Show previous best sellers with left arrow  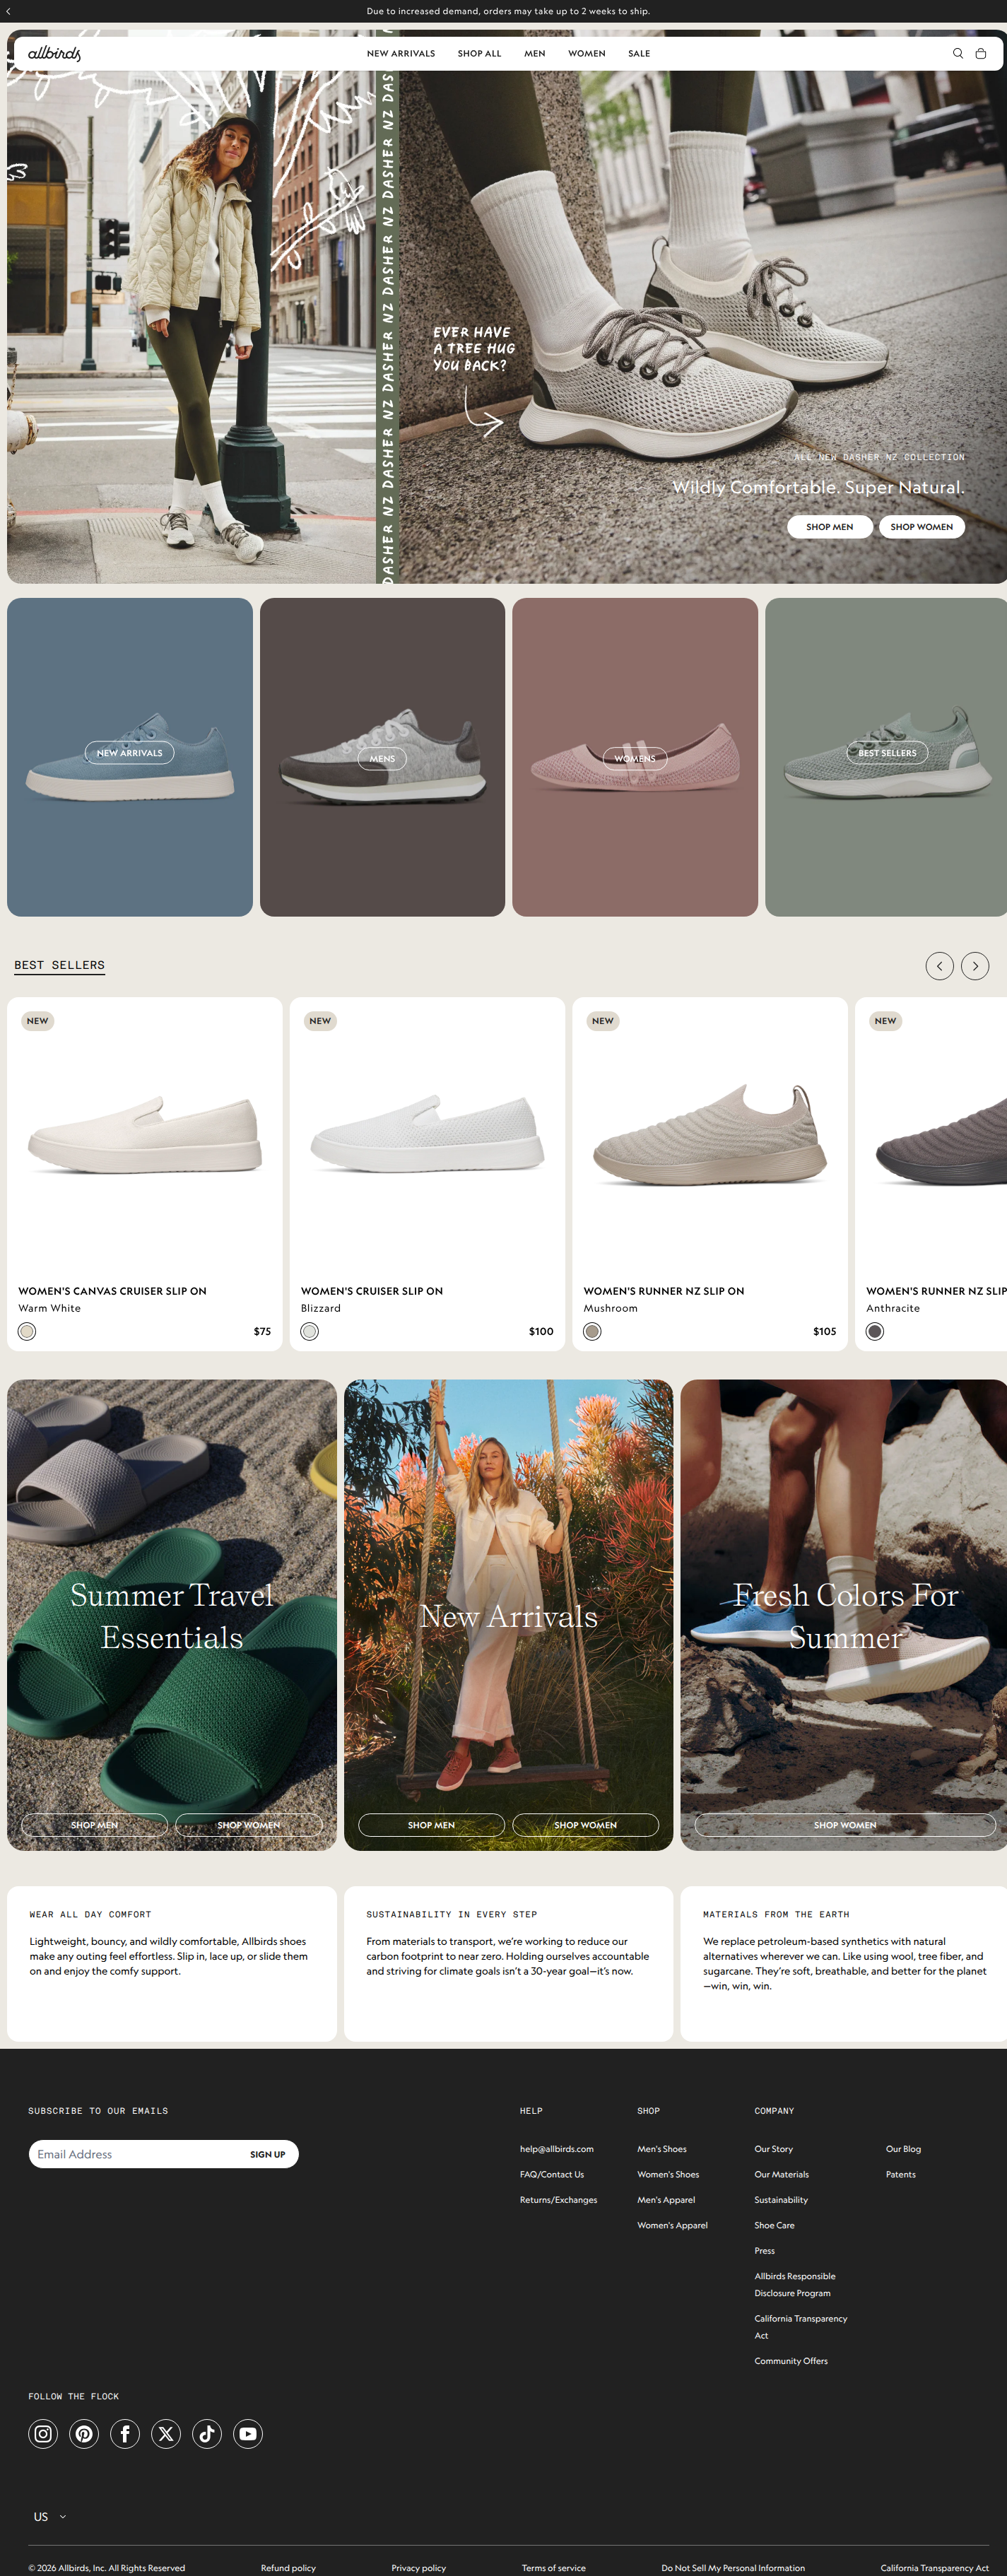coord(939,966)
